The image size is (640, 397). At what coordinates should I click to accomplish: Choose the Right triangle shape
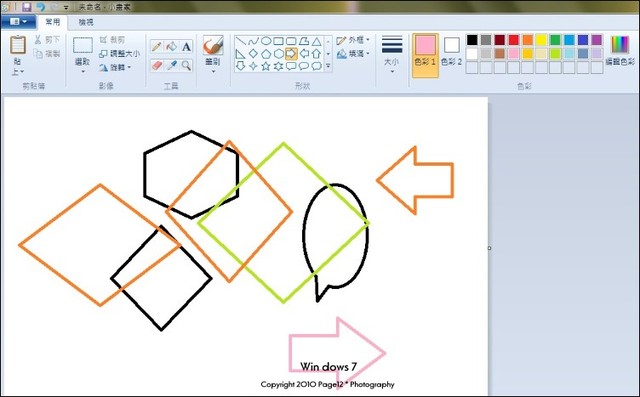(241, 53)
